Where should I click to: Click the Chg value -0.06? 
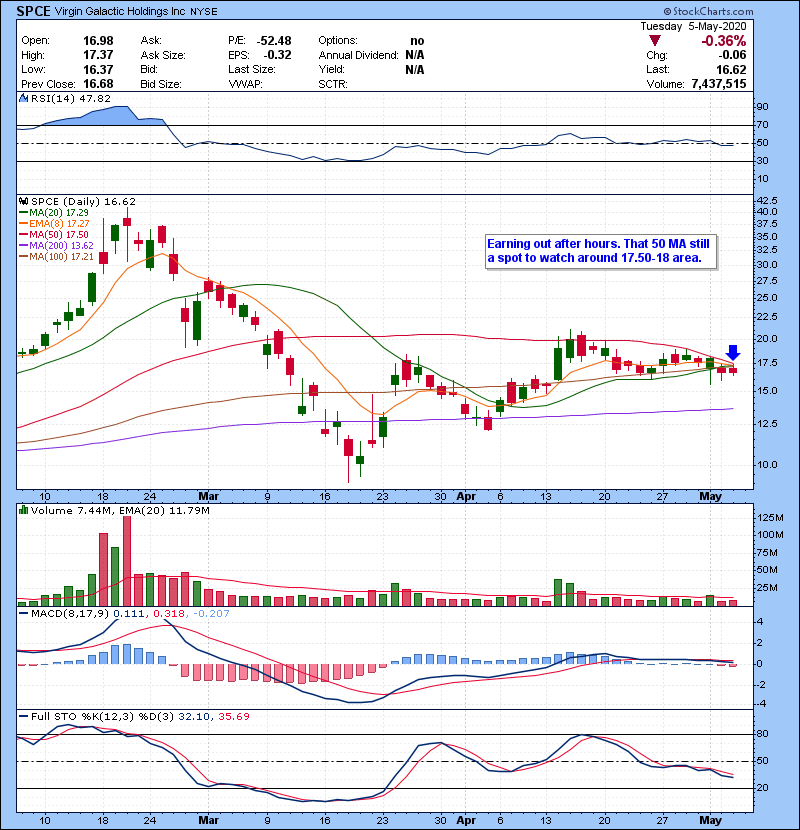point(732,55)
